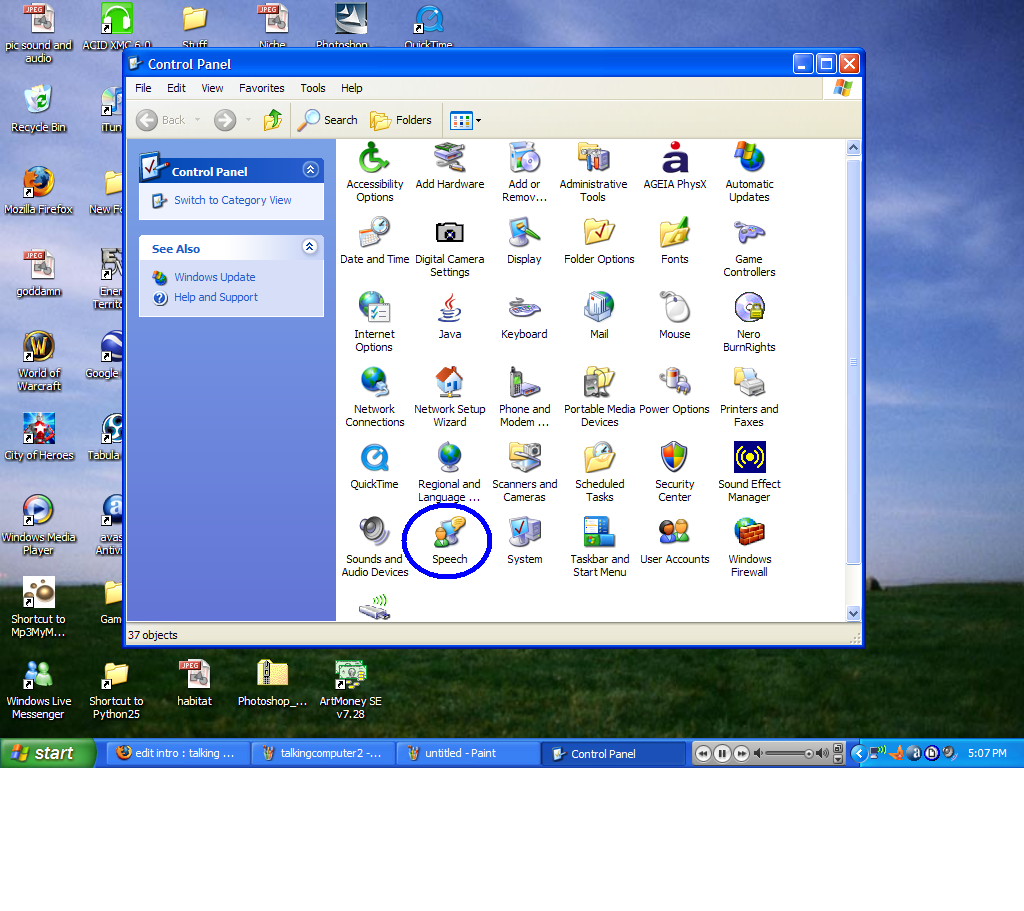Collapse the Control Panel sidebar section
Viewport: 1024px width, 911px height.
[310, 171]
